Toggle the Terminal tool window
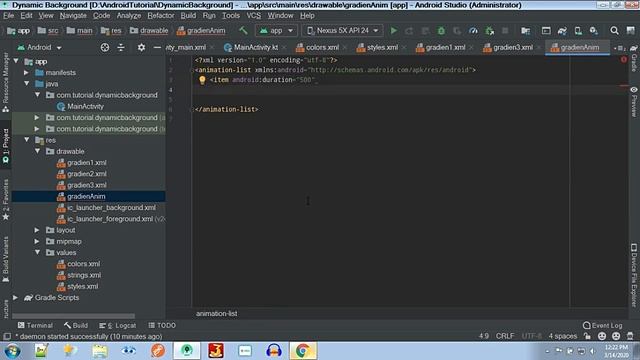 coord(35,325)
